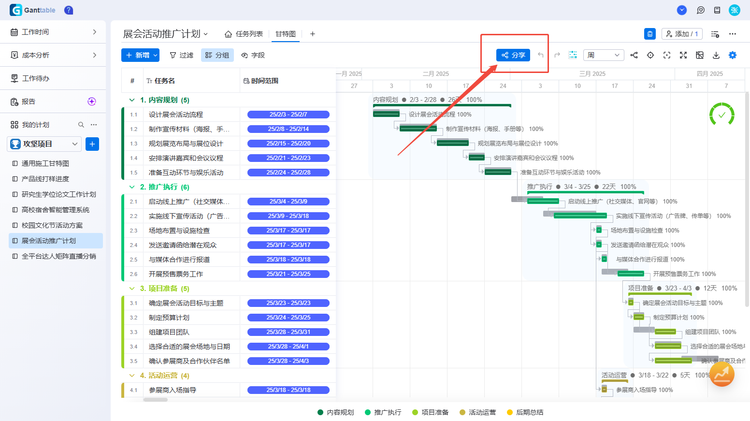Screen dimensions: 750x421
Task: Click the redo arrow icon
Action: pos(557,55)
